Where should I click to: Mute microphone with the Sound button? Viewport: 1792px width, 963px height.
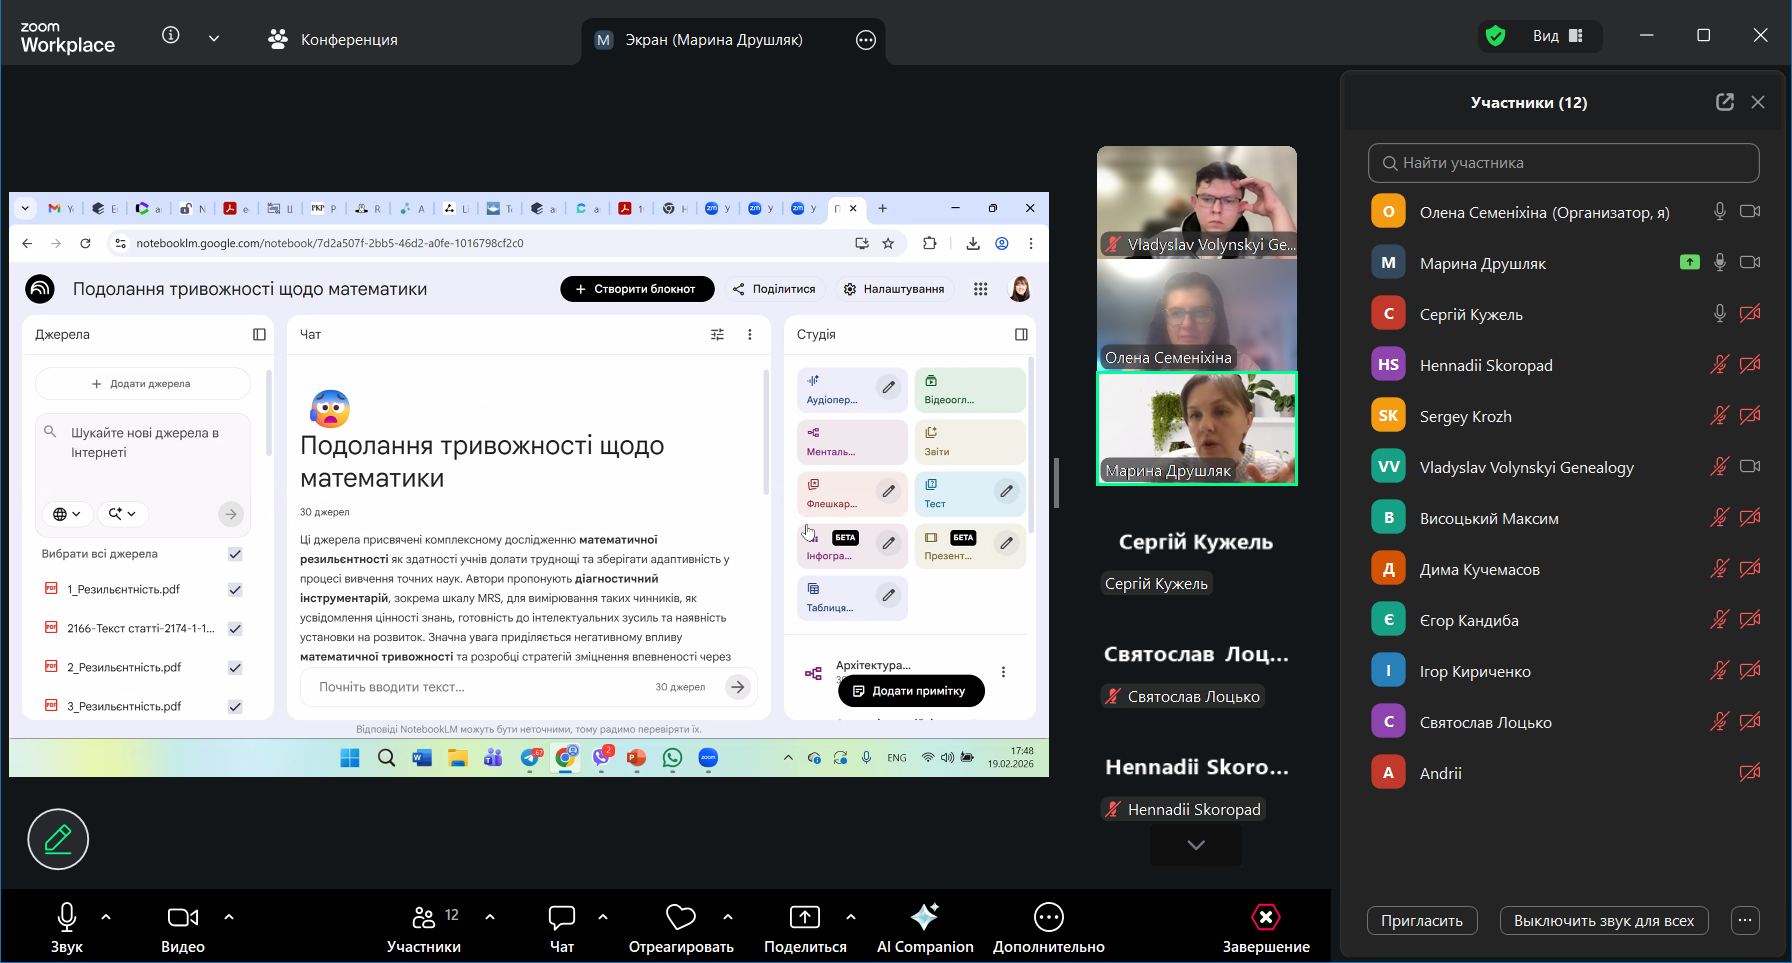click(x=67, y=917)
